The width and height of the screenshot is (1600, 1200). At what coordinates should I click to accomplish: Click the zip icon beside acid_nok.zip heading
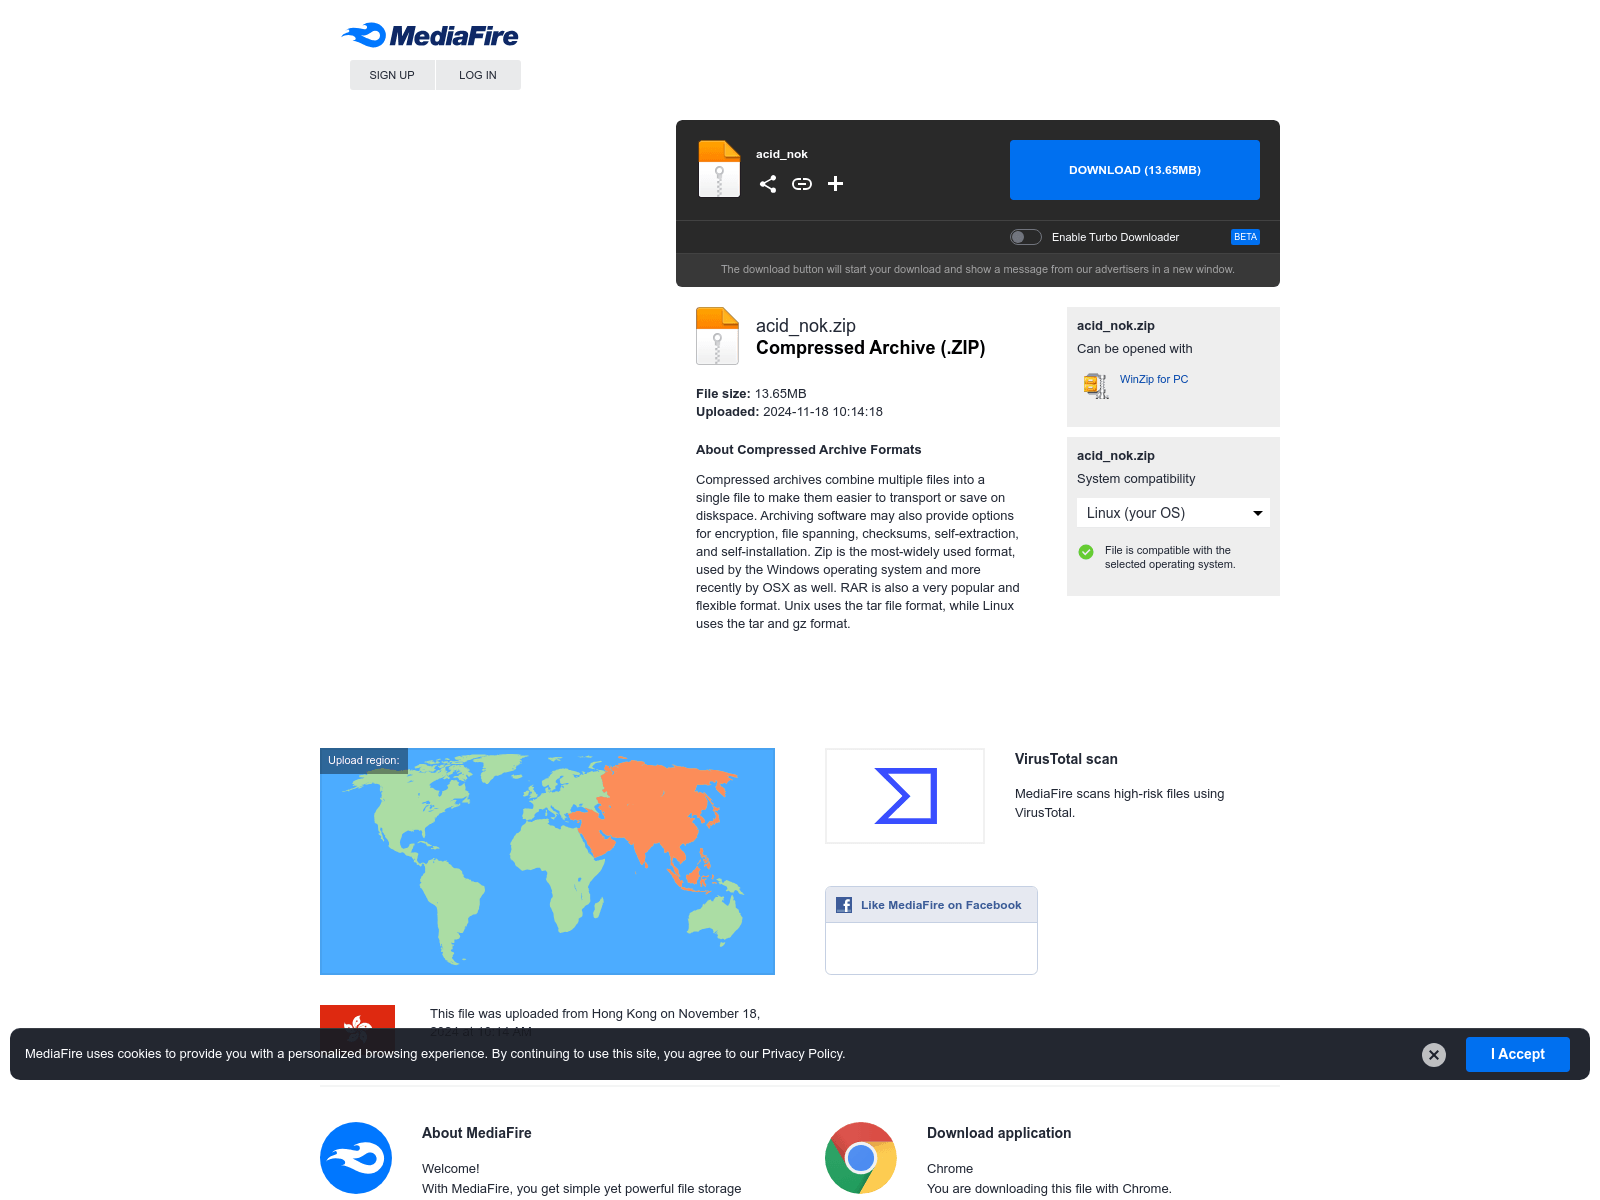pyautogui.click(x=717, y=336)
